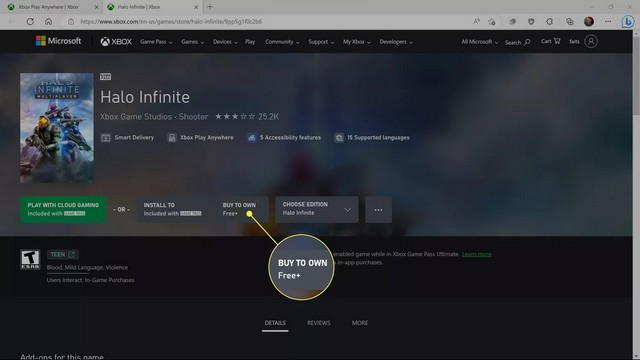Open the shopping Cart
Image resolution: width=640 pixels, height=360 pixels.
[x=551, y=41]
